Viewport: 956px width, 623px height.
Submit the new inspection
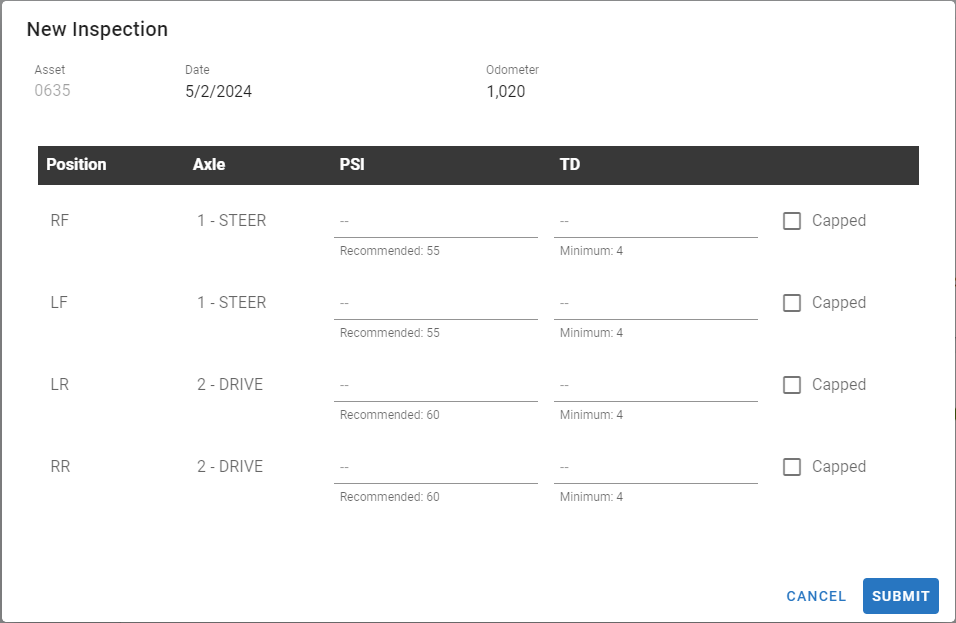coord(900,596)
